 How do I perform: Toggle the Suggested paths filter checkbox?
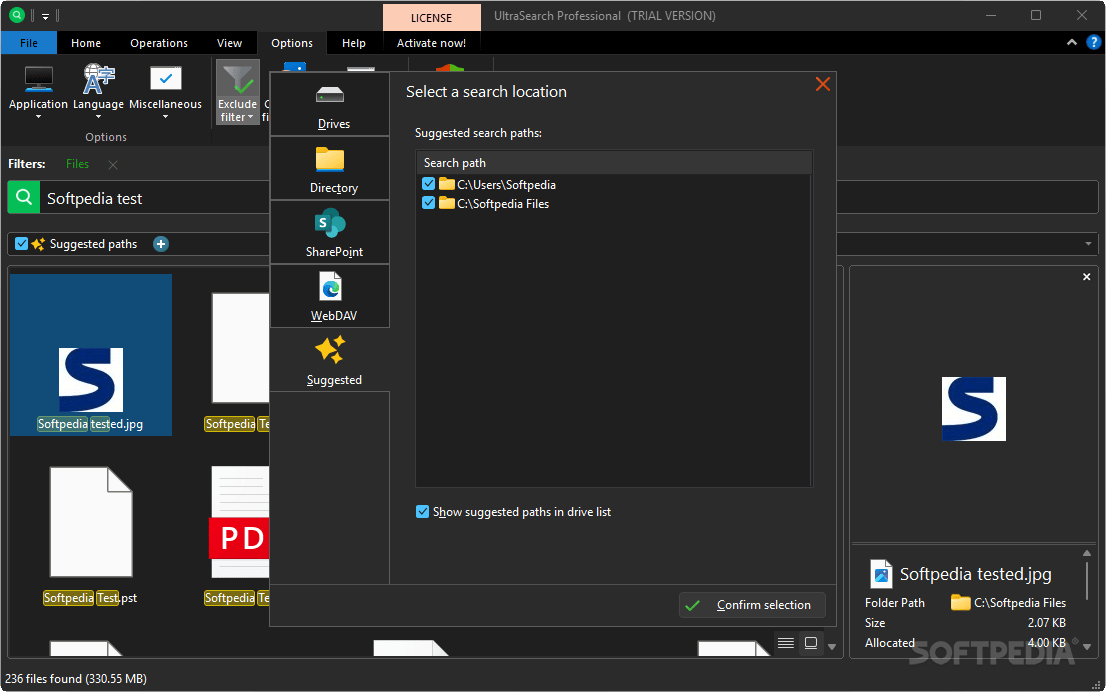click(x=20, y=243)
